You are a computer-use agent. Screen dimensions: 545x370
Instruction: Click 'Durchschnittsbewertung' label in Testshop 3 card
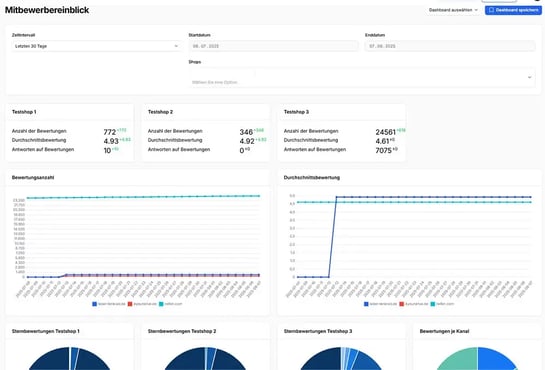(311, 140)
